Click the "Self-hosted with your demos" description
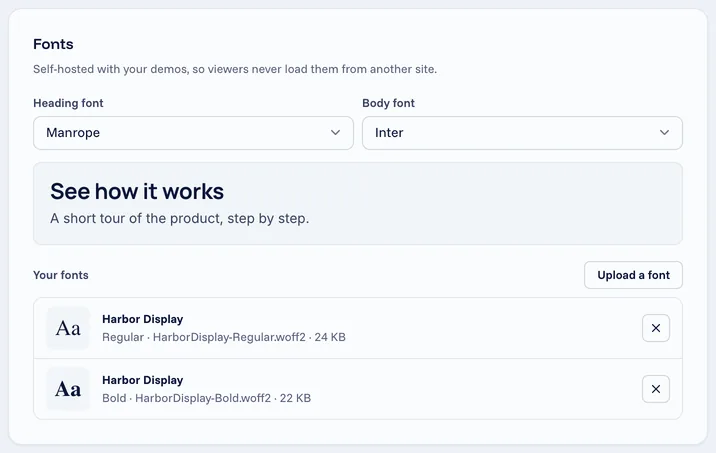Image resolution: width=716 pixels, height=453 pixels. pyautogui.click(x=235, y=69)
